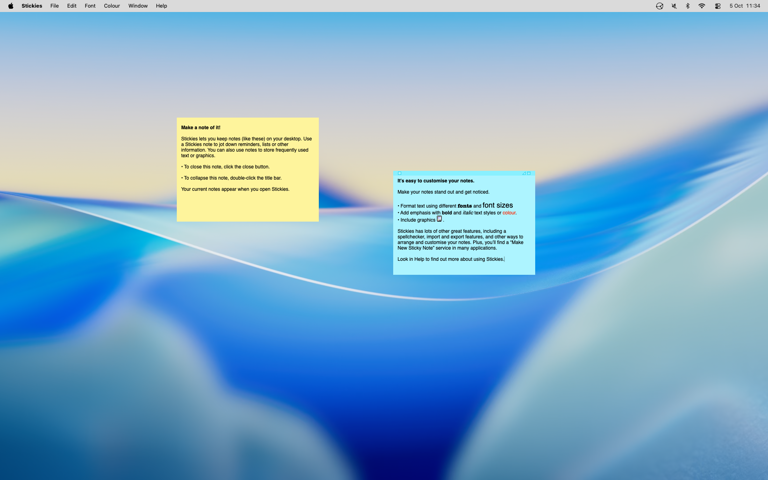Open the Wi-Fi status menu
This screenshot has height=480, width=768.
(x=701, y=6)
